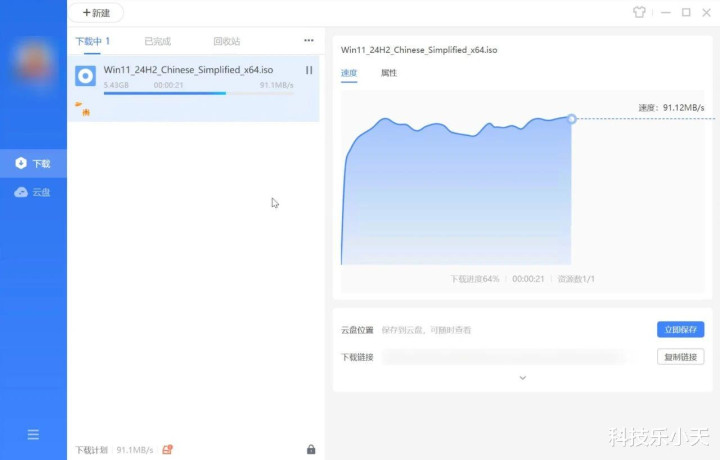Click the 5.43GB file size text
Image resolution: width=720 pixels, height=460 pixels.
tap(116, 85)
